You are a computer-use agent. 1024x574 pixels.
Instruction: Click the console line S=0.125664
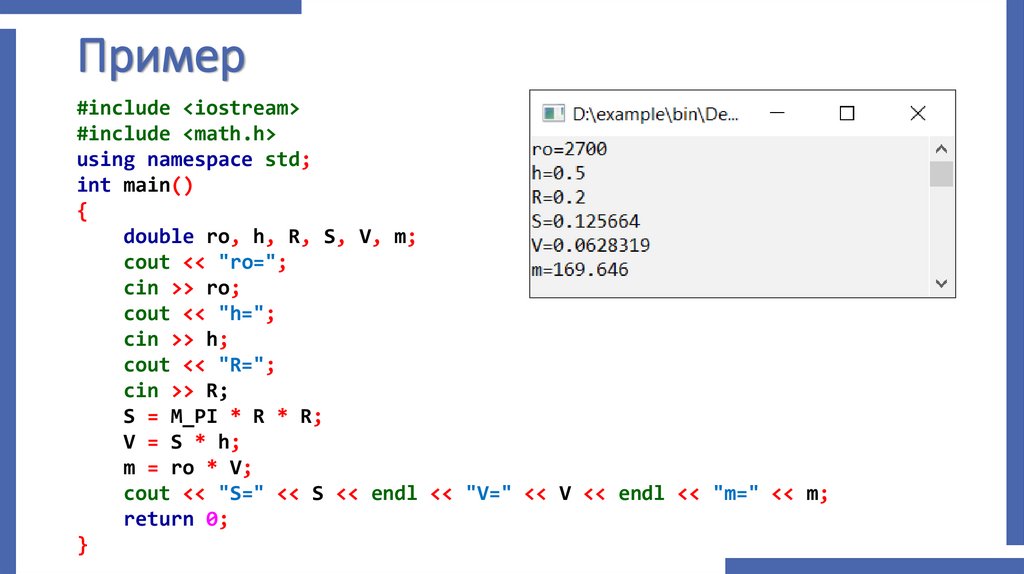click(x=586, y=221)
